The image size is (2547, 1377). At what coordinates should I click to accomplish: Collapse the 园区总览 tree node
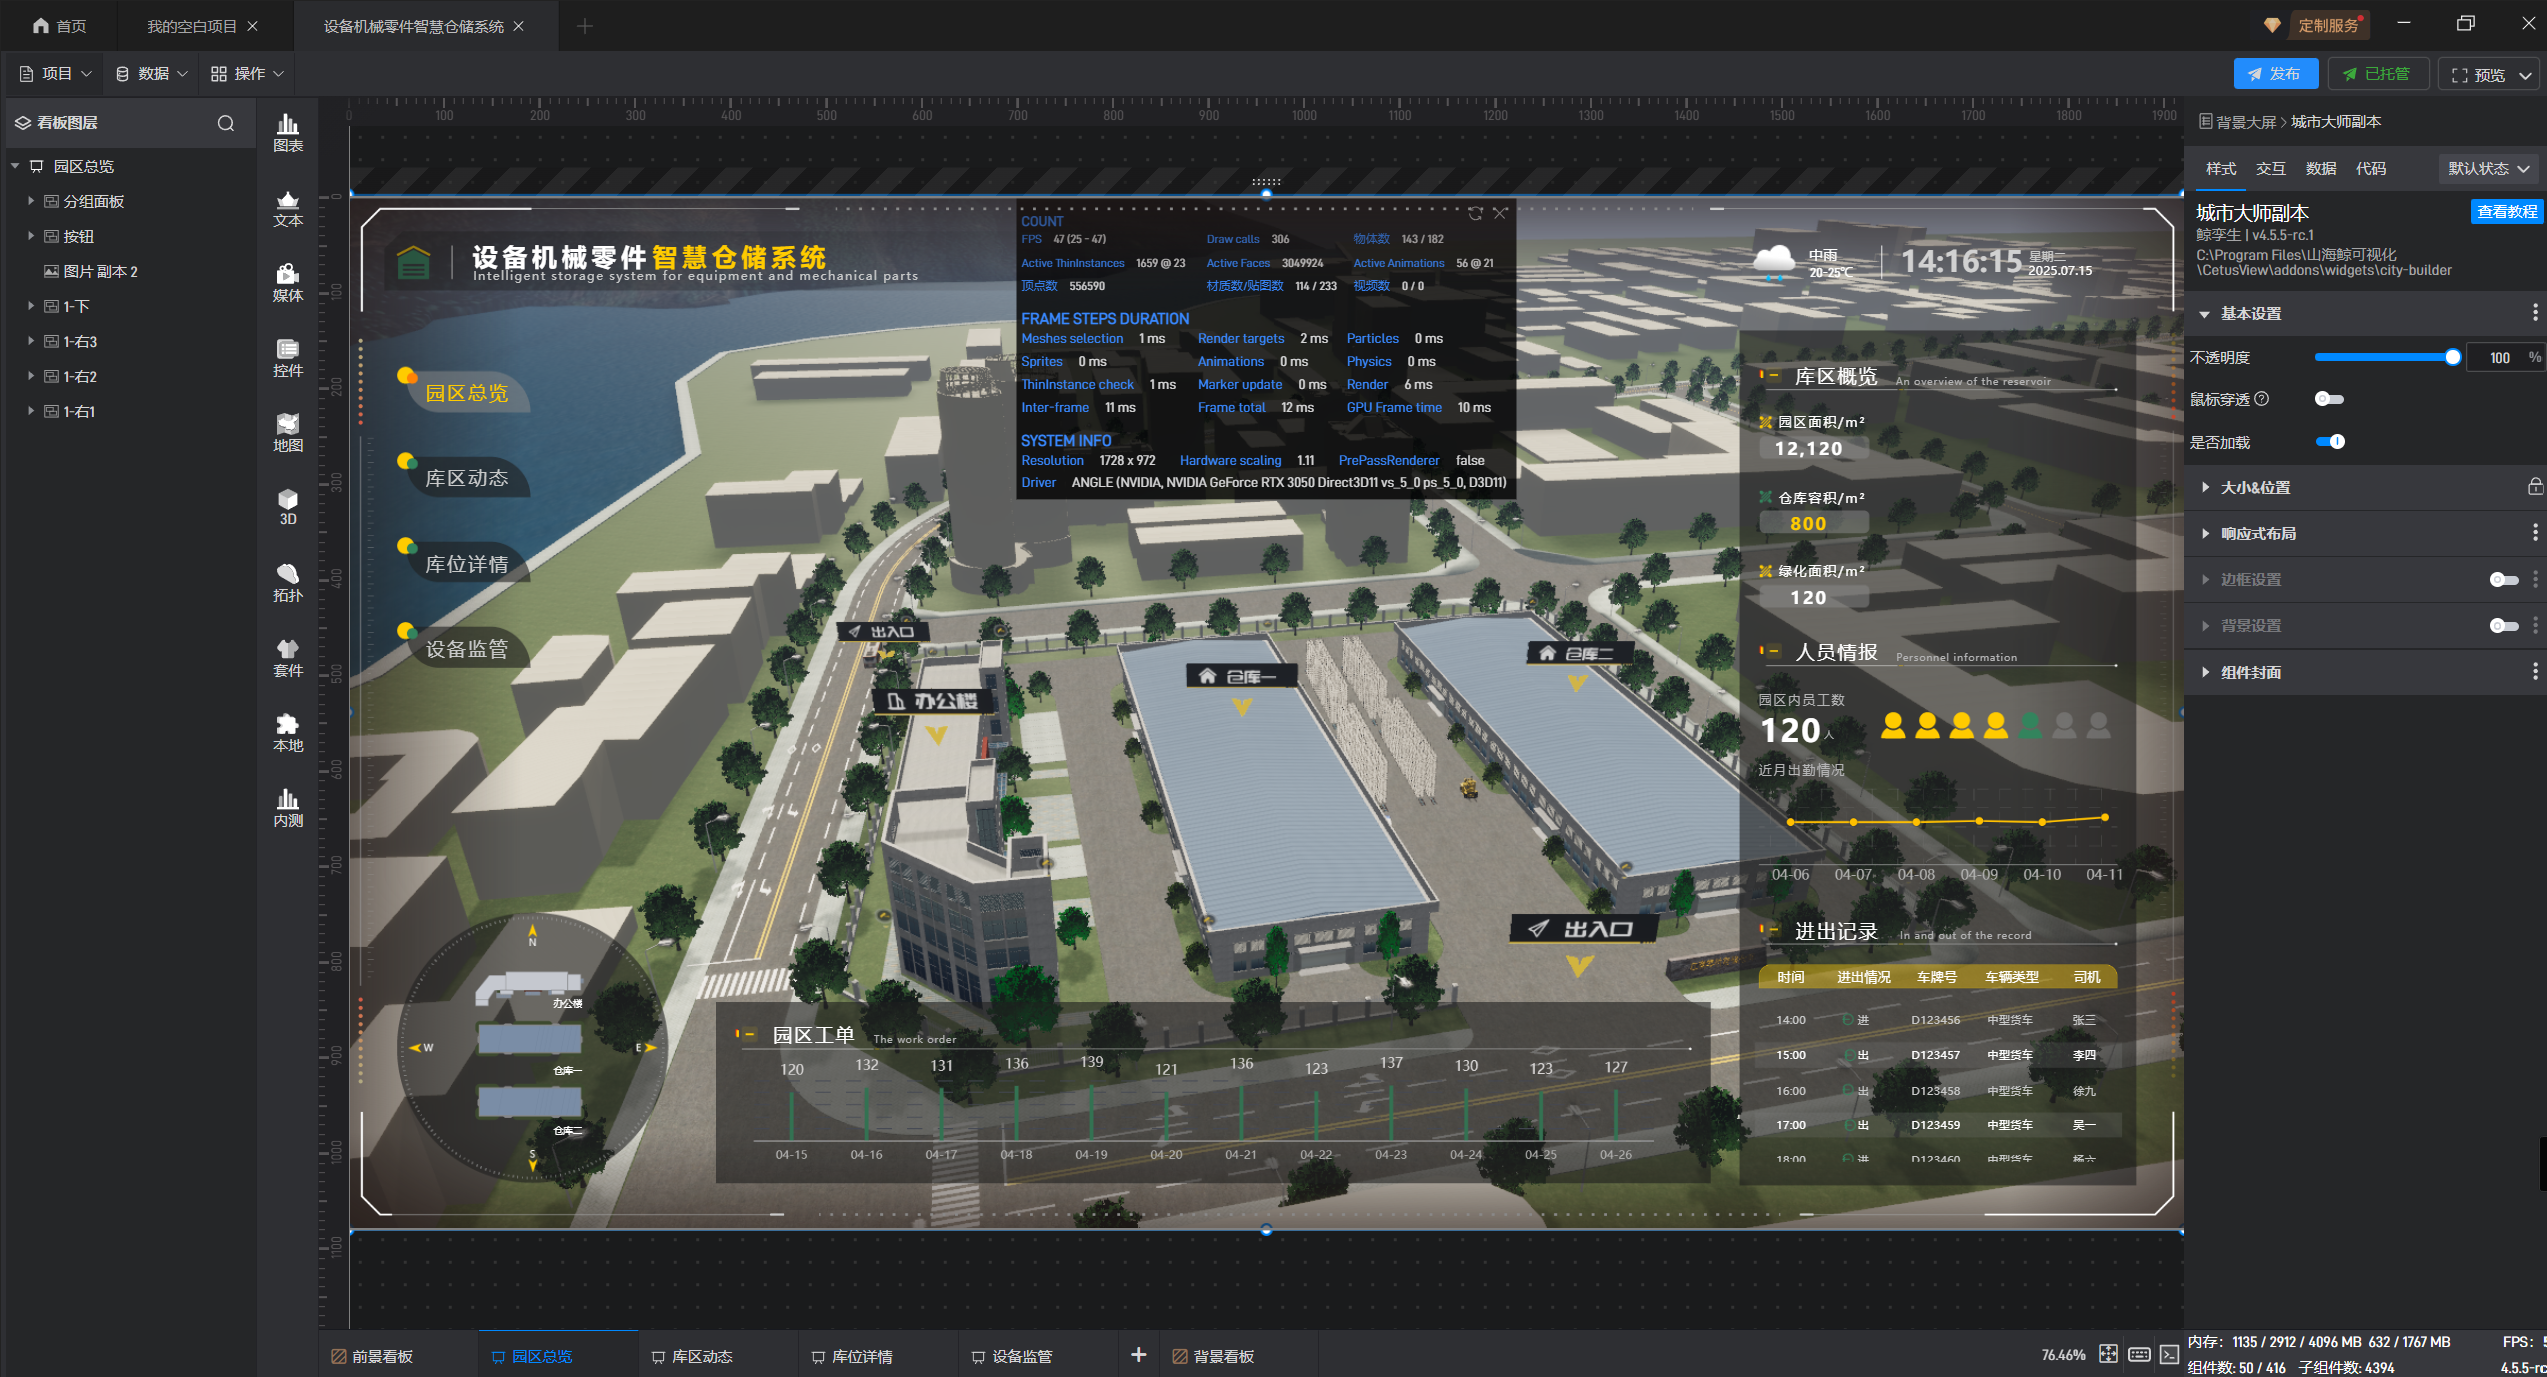point(15,166)
